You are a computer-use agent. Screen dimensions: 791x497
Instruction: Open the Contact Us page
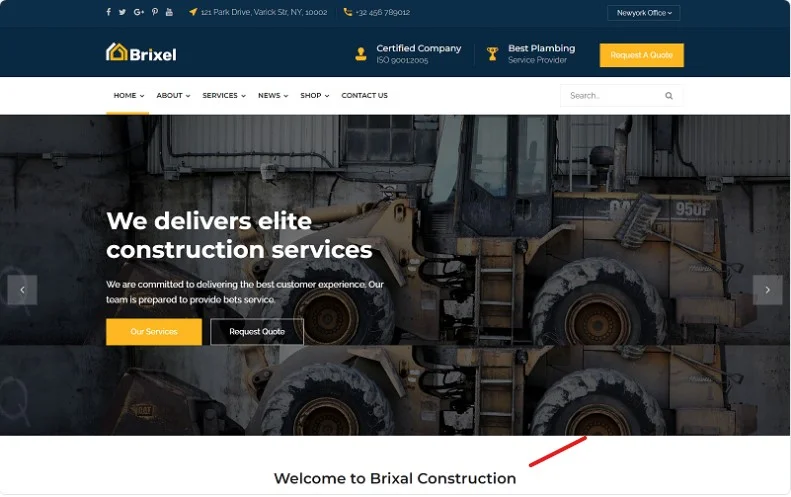(364, 95)
